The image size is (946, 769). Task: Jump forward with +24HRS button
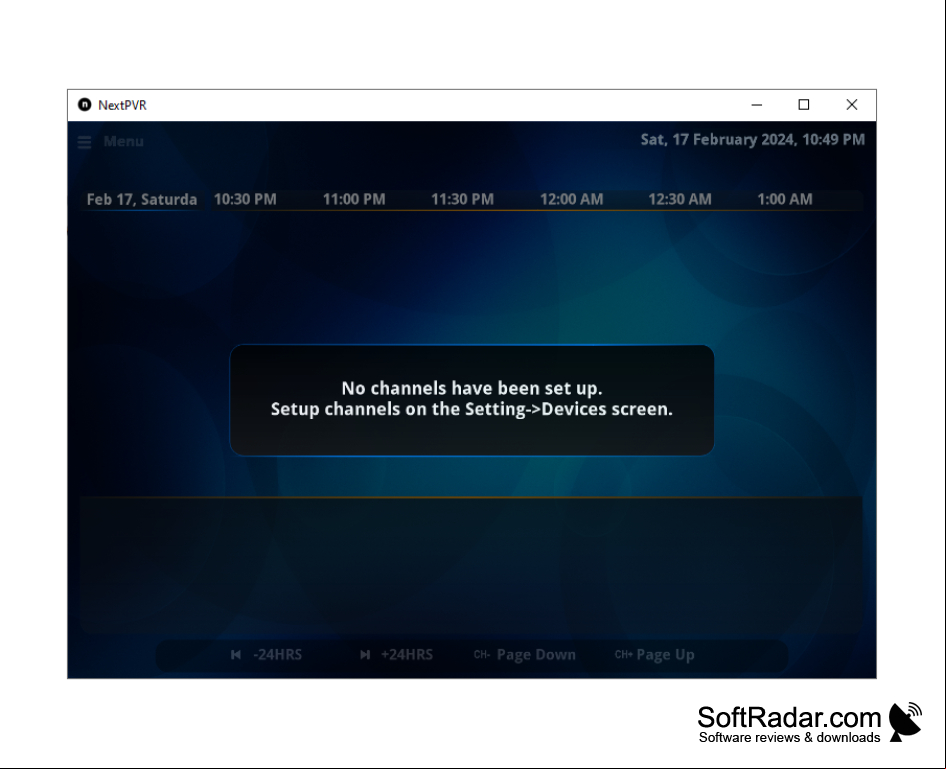pos(407,654)
